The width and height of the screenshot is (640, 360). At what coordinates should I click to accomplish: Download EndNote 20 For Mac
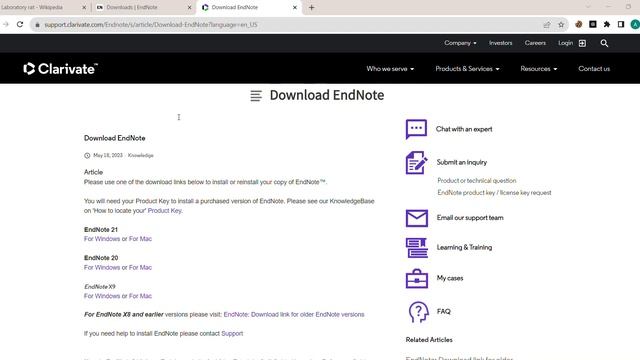click(140, 267)
